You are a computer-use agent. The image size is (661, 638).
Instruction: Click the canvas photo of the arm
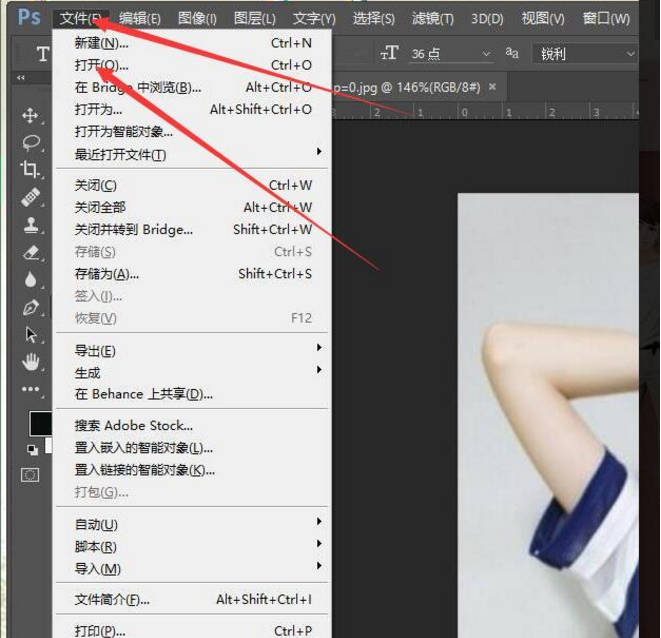click(548, 415)
